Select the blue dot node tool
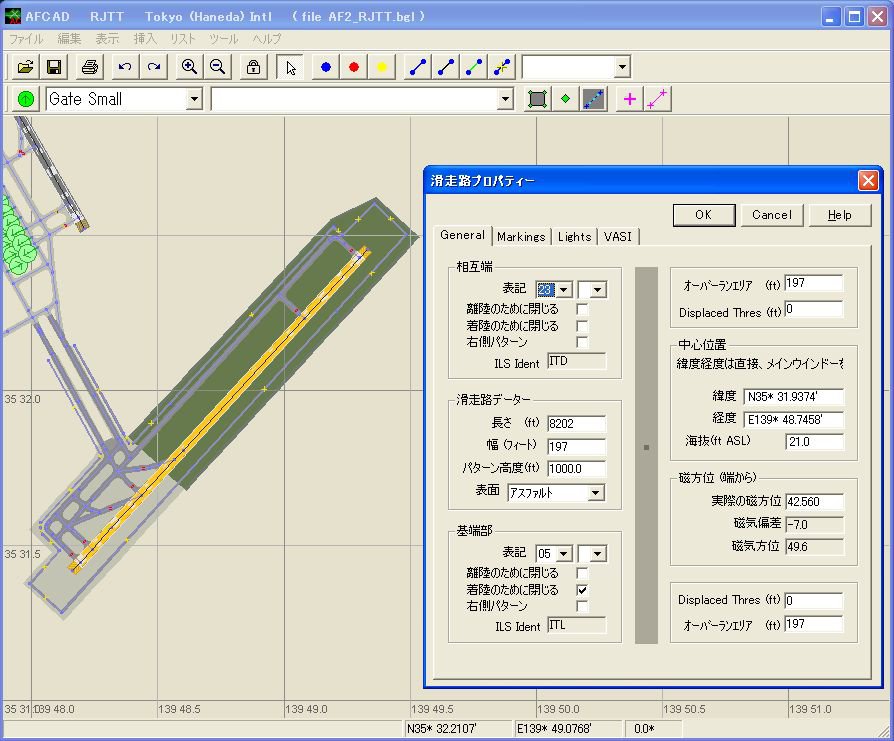This screenshot has height=741, width=894. 325,67
